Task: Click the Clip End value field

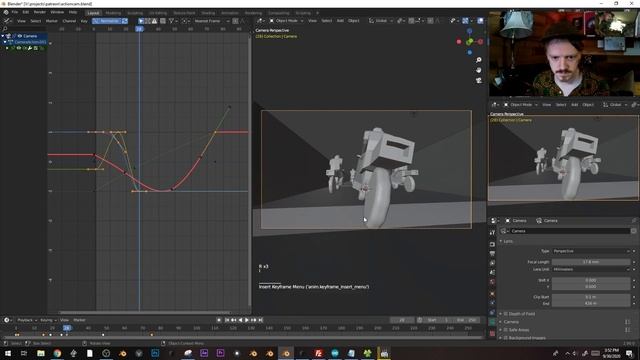Action: click(x=591, y=304)
